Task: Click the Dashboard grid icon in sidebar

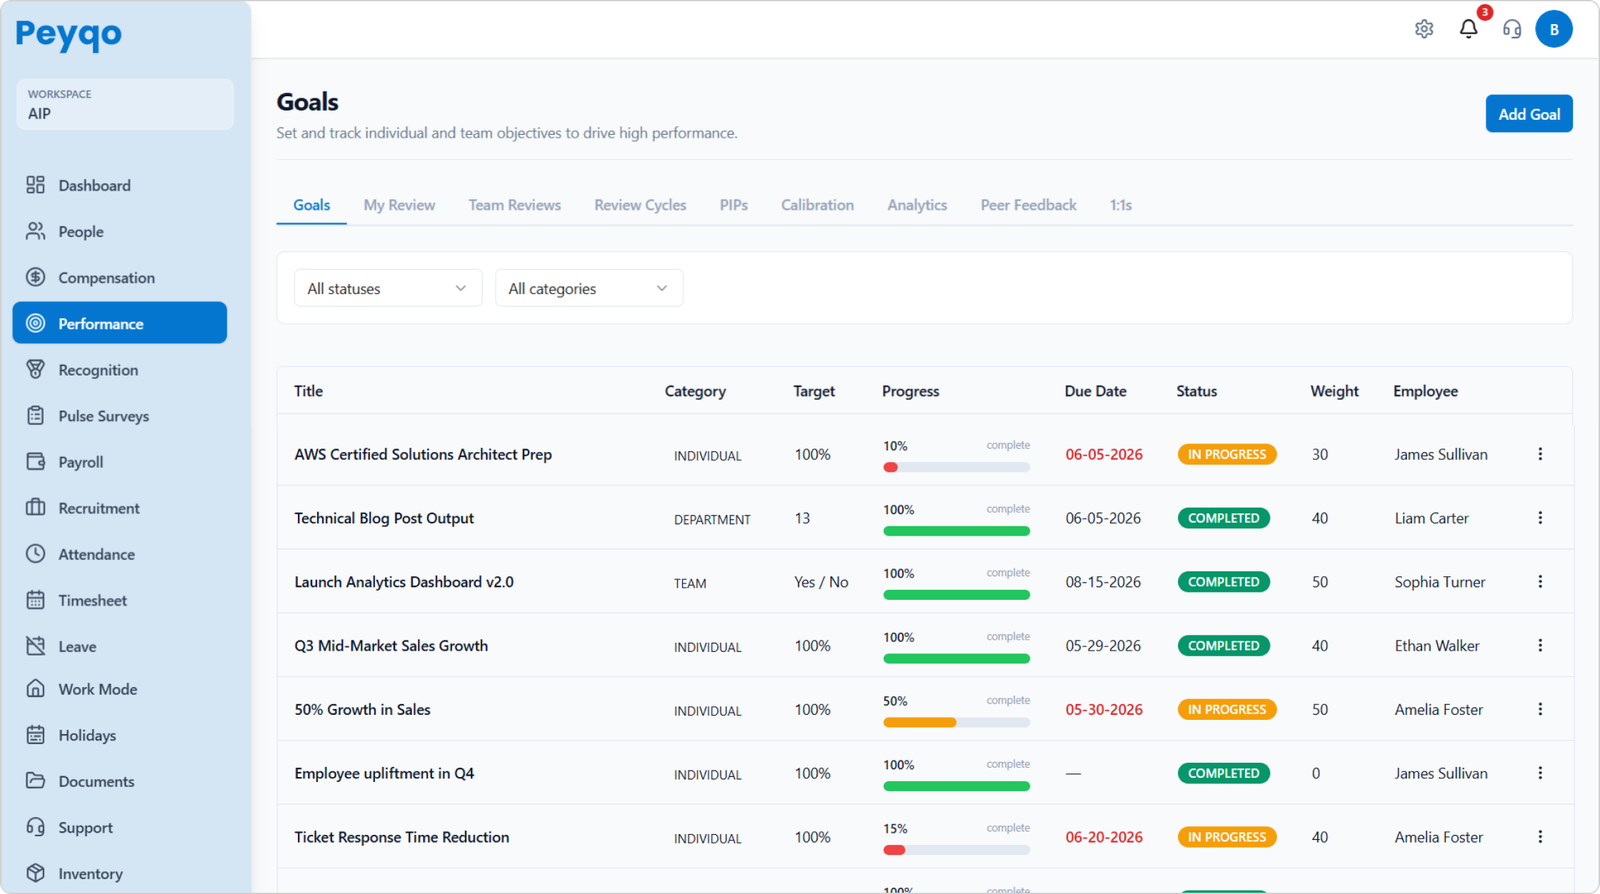Action: tap(36, 185)
